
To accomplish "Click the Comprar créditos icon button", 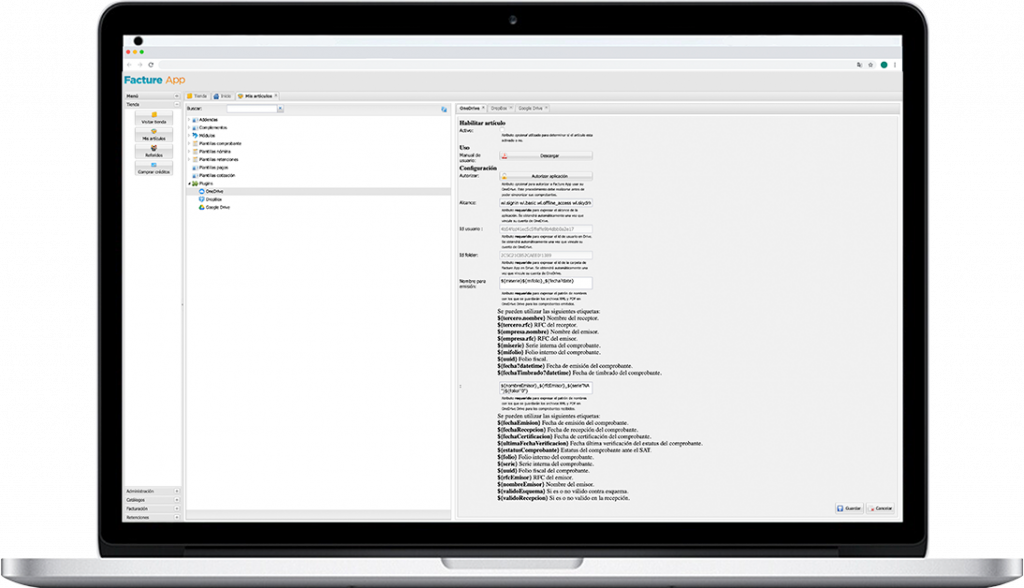I will point(153,168).
